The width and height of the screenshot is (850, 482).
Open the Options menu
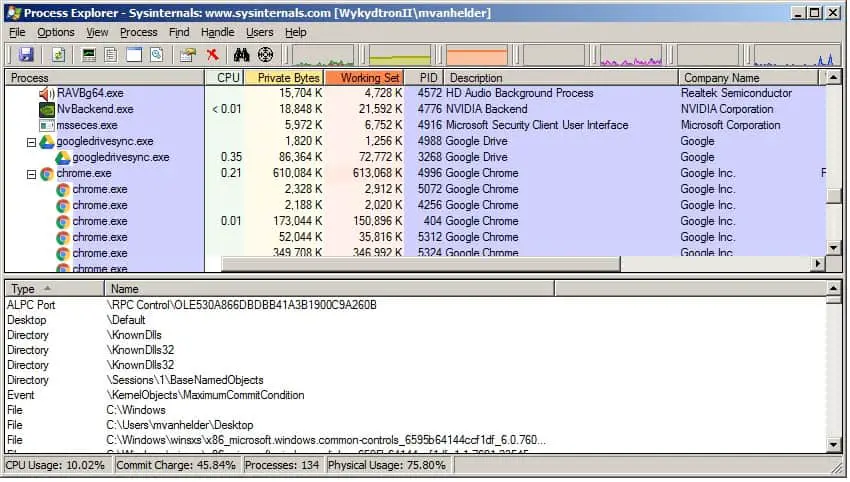click(x=56, y=33)
